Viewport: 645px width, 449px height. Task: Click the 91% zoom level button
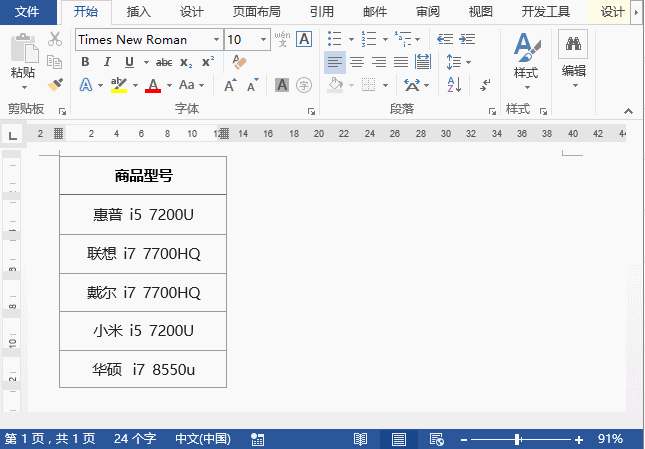[x=610, y=439]
